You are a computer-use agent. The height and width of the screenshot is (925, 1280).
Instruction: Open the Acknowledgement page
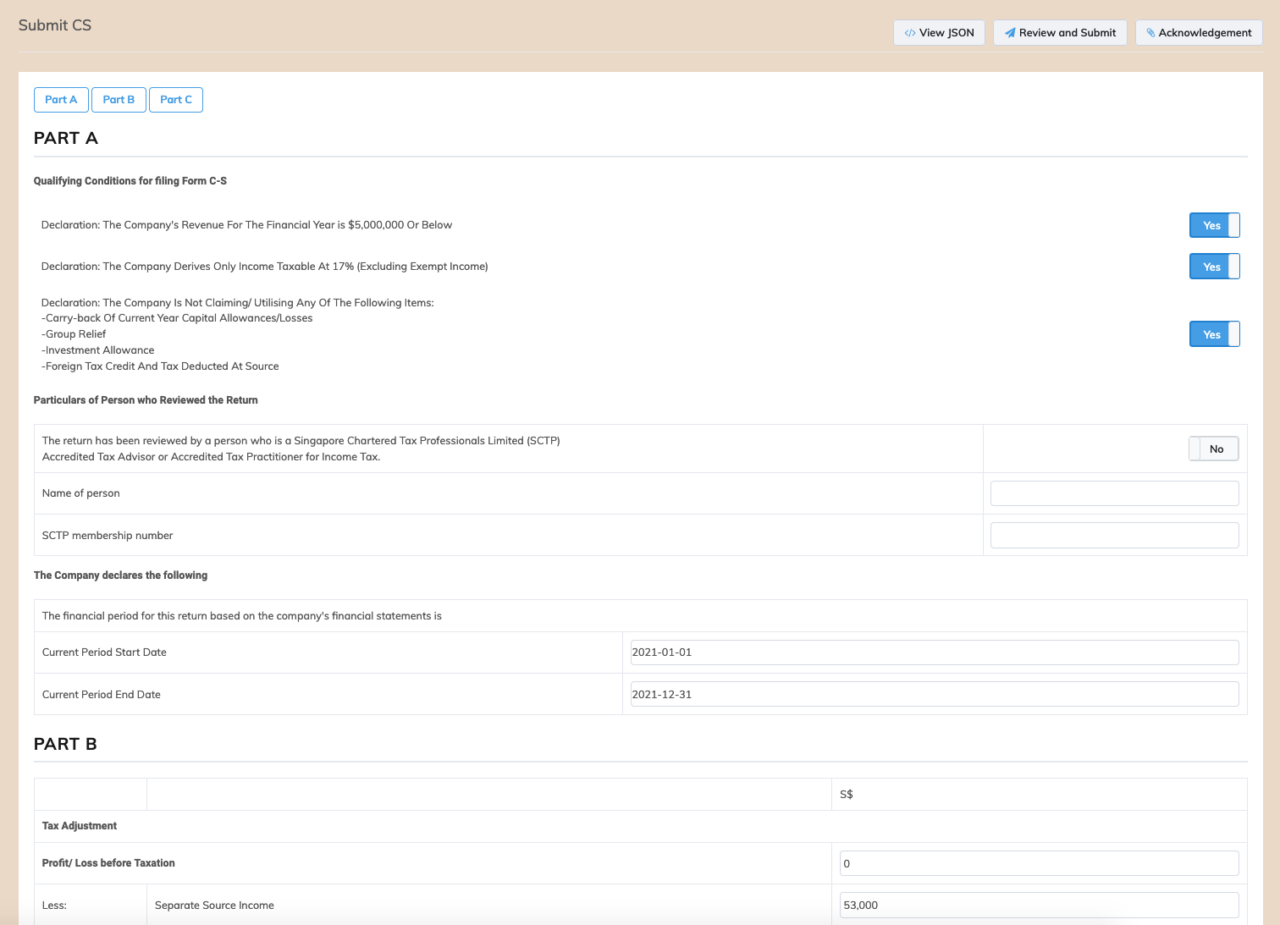[1198, 33]
